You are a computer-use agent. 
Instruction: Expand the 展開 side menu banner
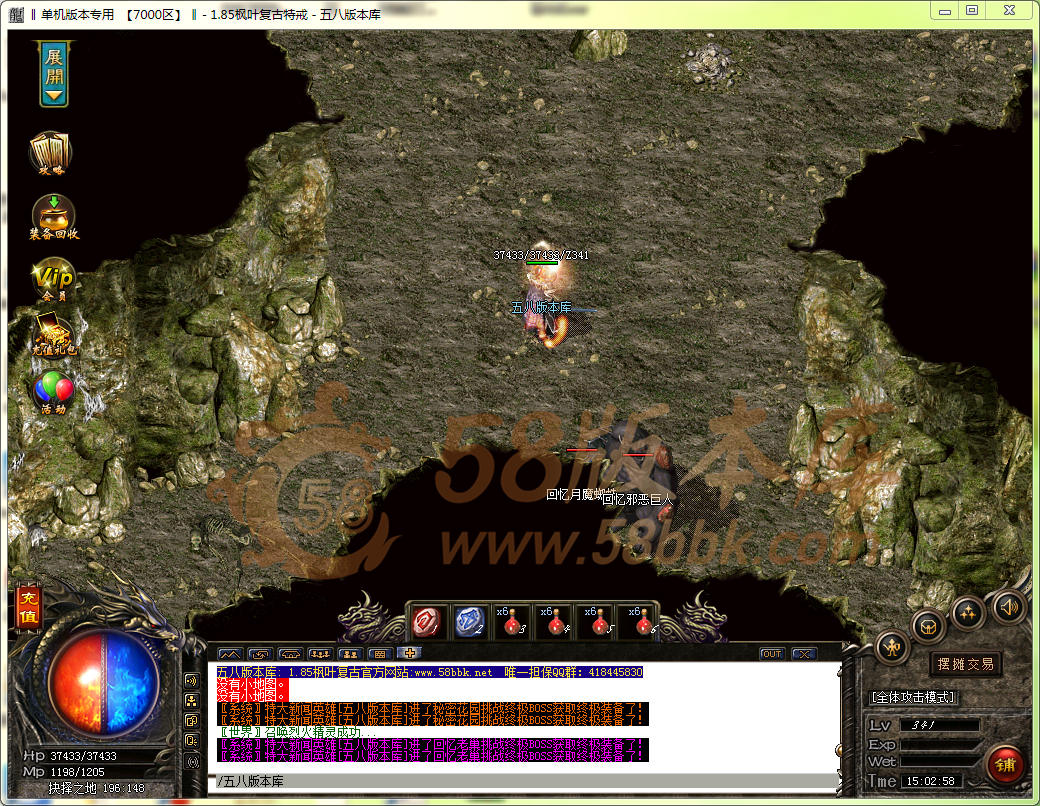(x=54, y=74)
